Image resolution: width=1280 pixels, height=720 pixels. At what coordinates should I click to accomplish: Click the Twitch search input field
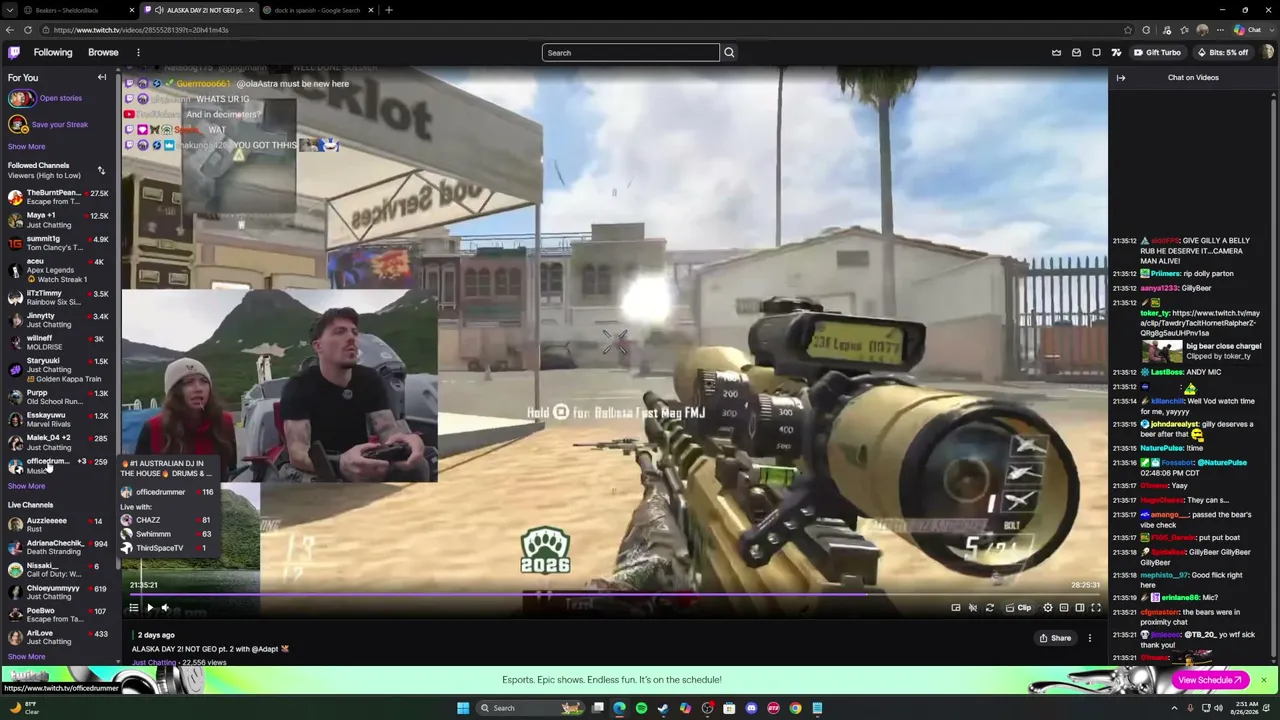tap(631, 53)
